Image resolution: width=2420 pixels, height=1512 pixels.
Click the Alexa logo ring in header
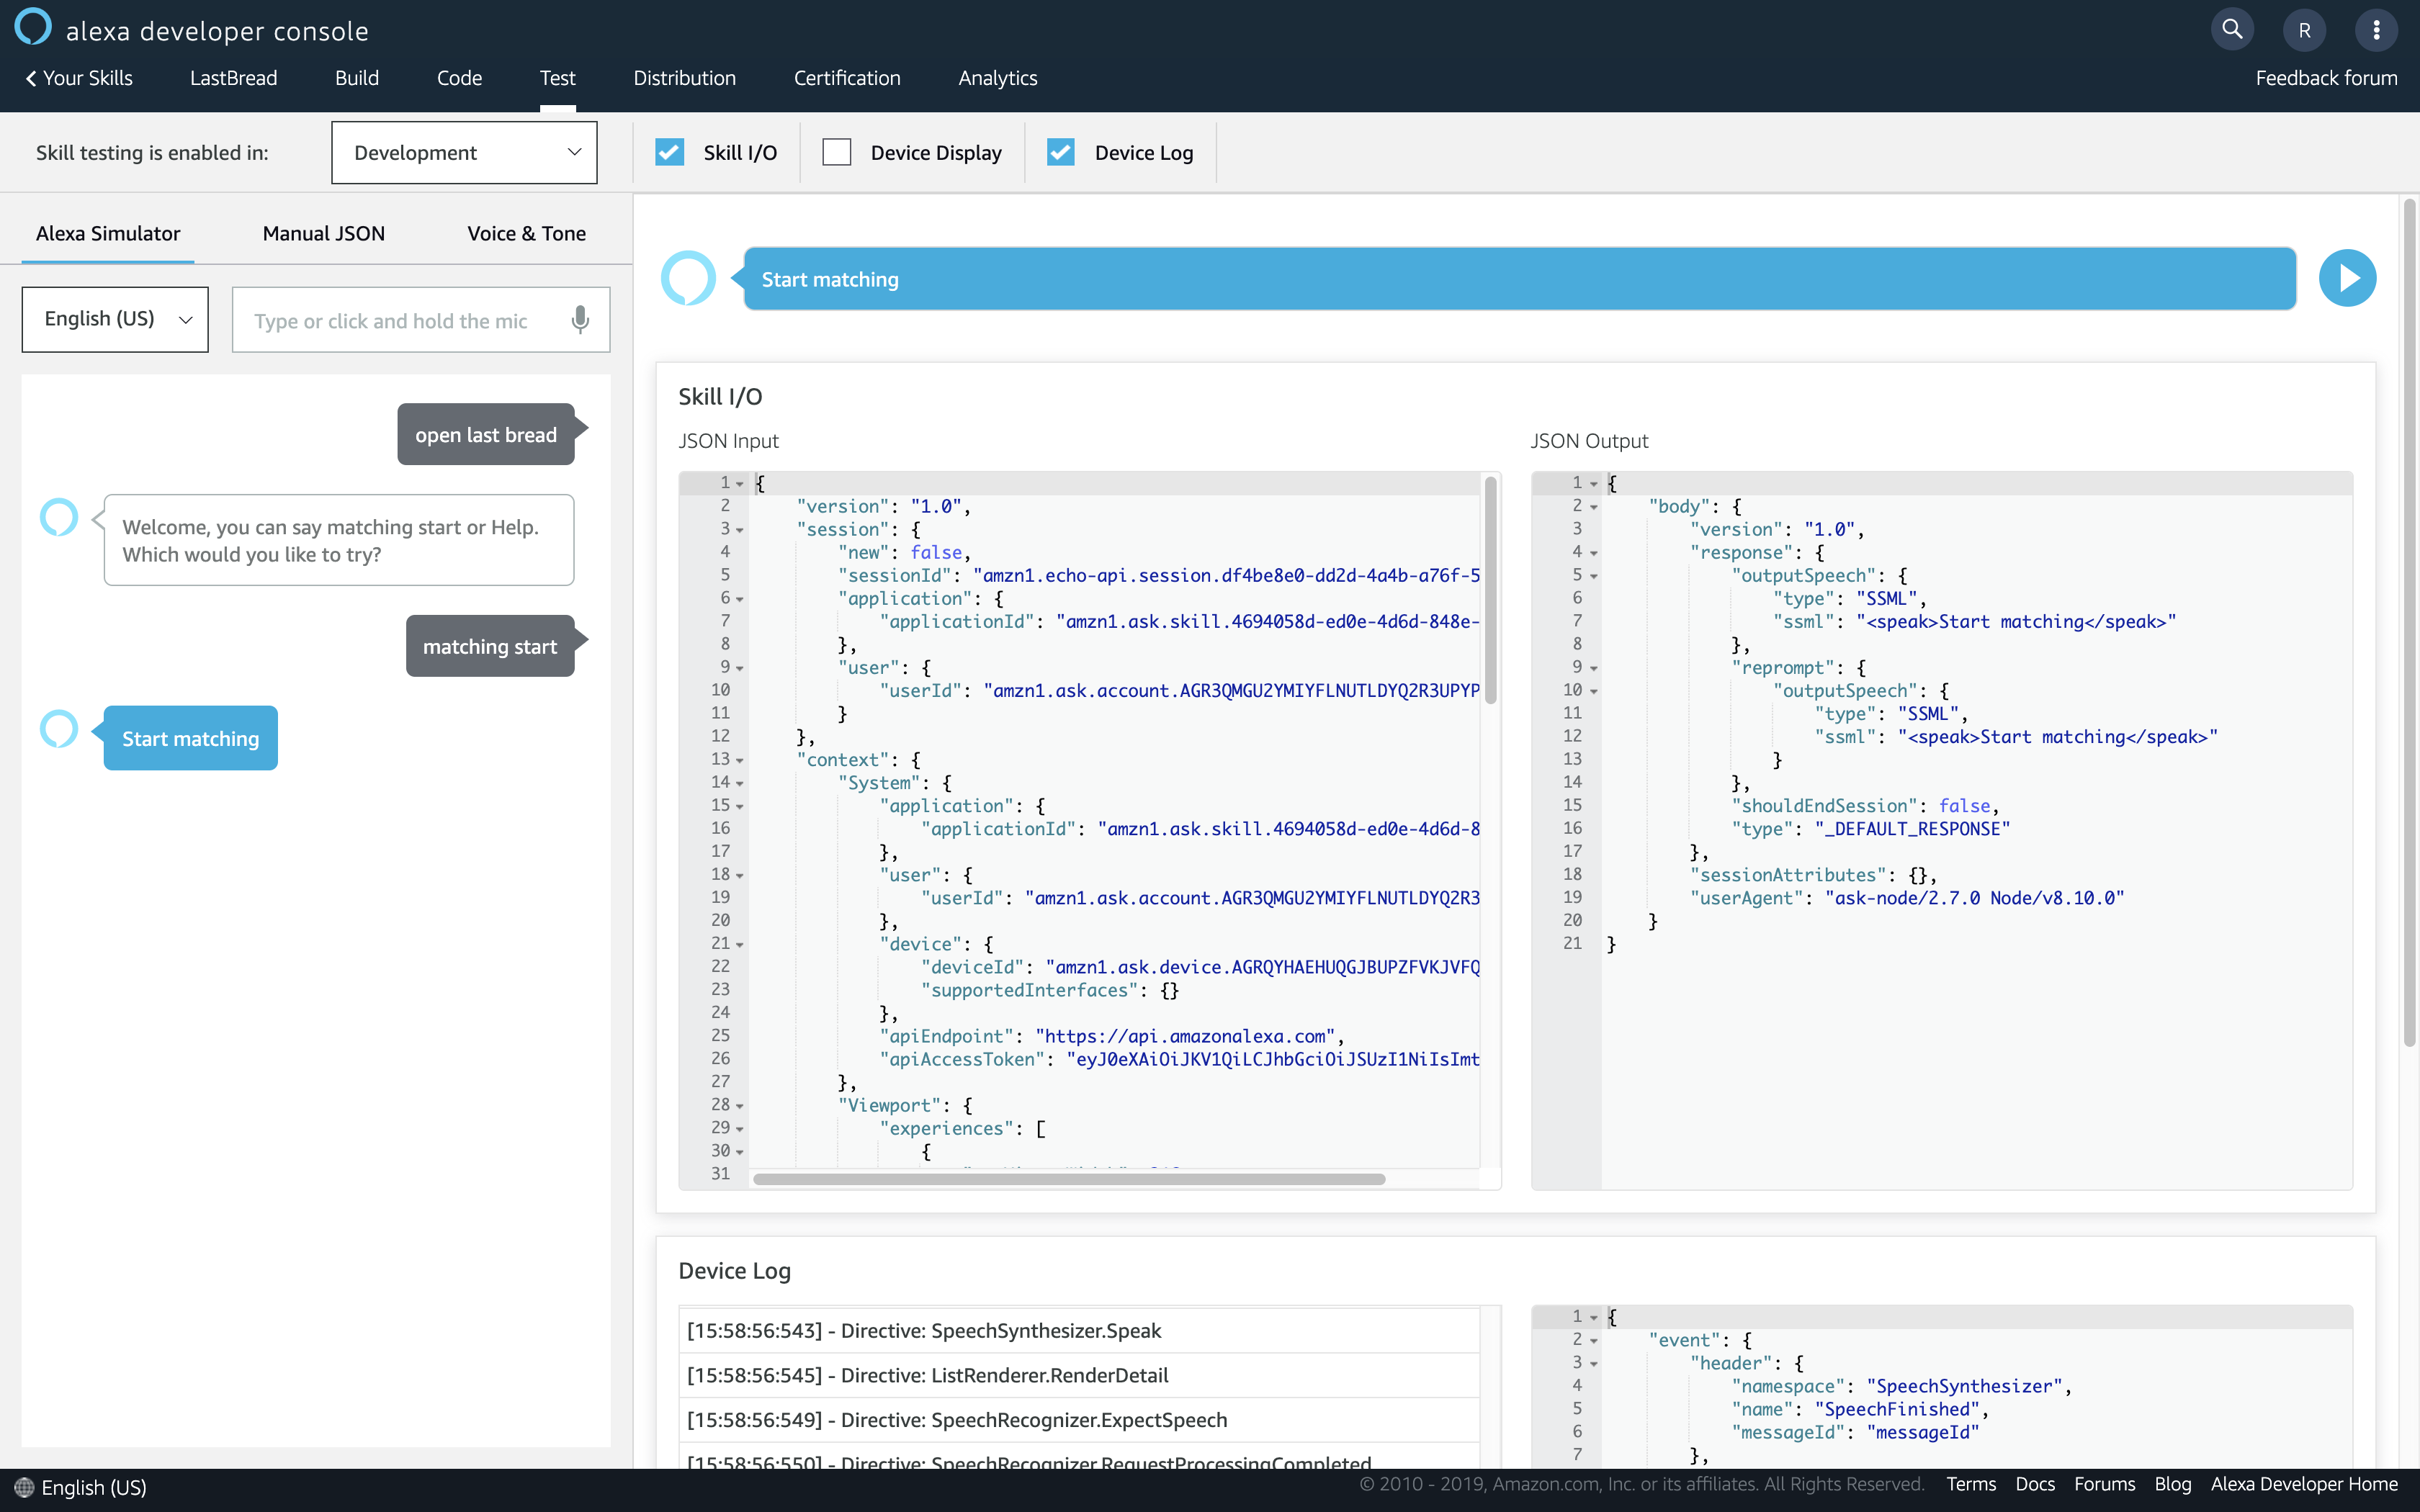pos(33,27)
